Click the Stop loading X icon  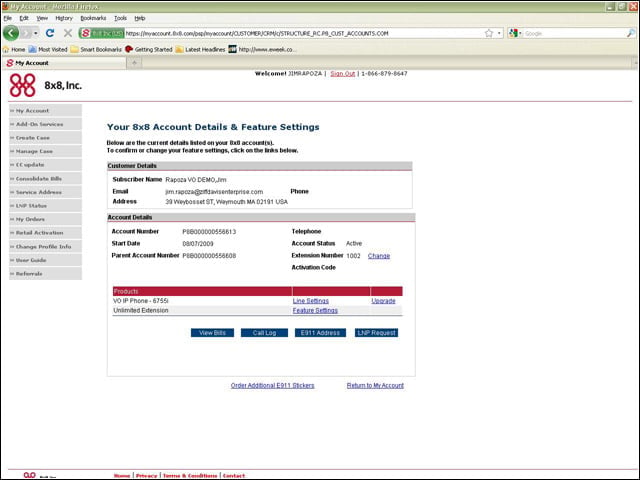(68, 33)
